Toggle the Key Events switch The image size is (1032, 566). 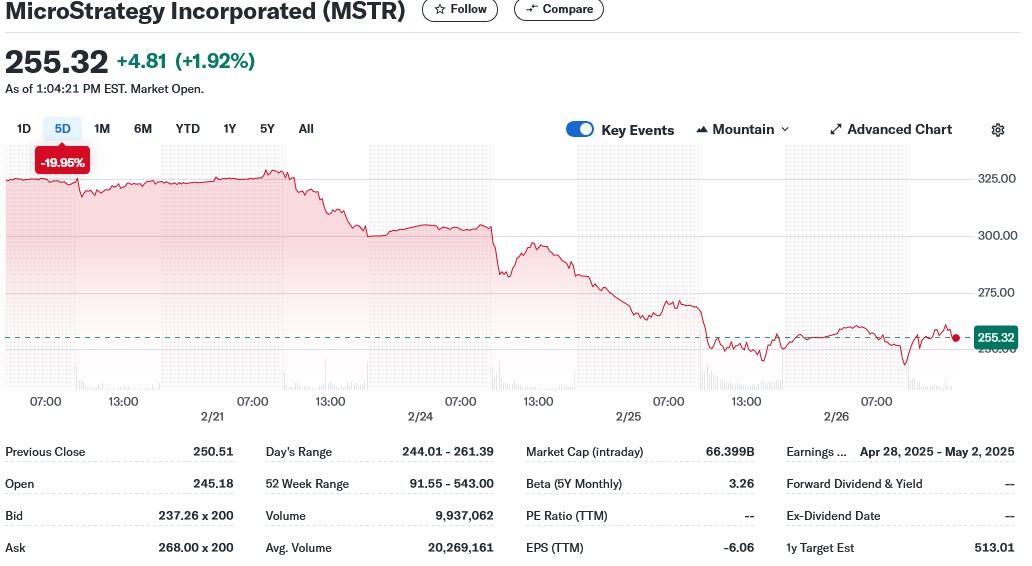pos(580,130)
